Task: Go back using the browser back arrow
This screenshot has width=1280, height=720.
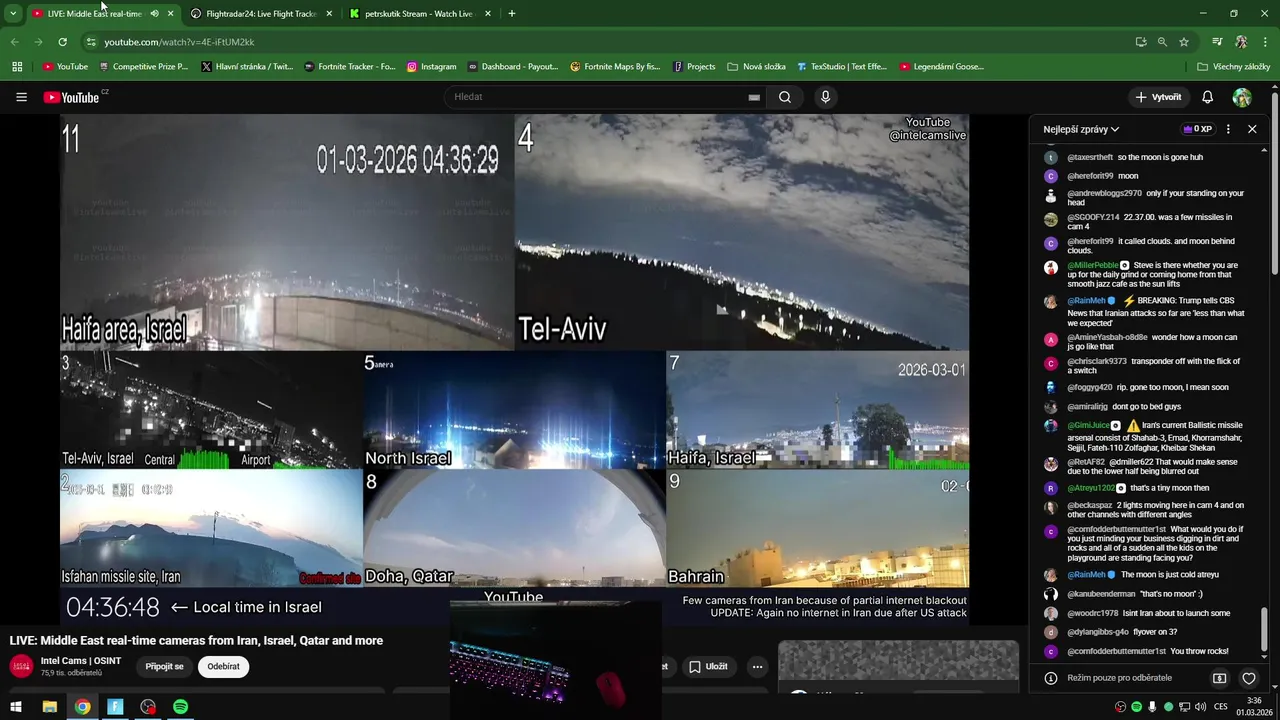Action: pos(14,42)
